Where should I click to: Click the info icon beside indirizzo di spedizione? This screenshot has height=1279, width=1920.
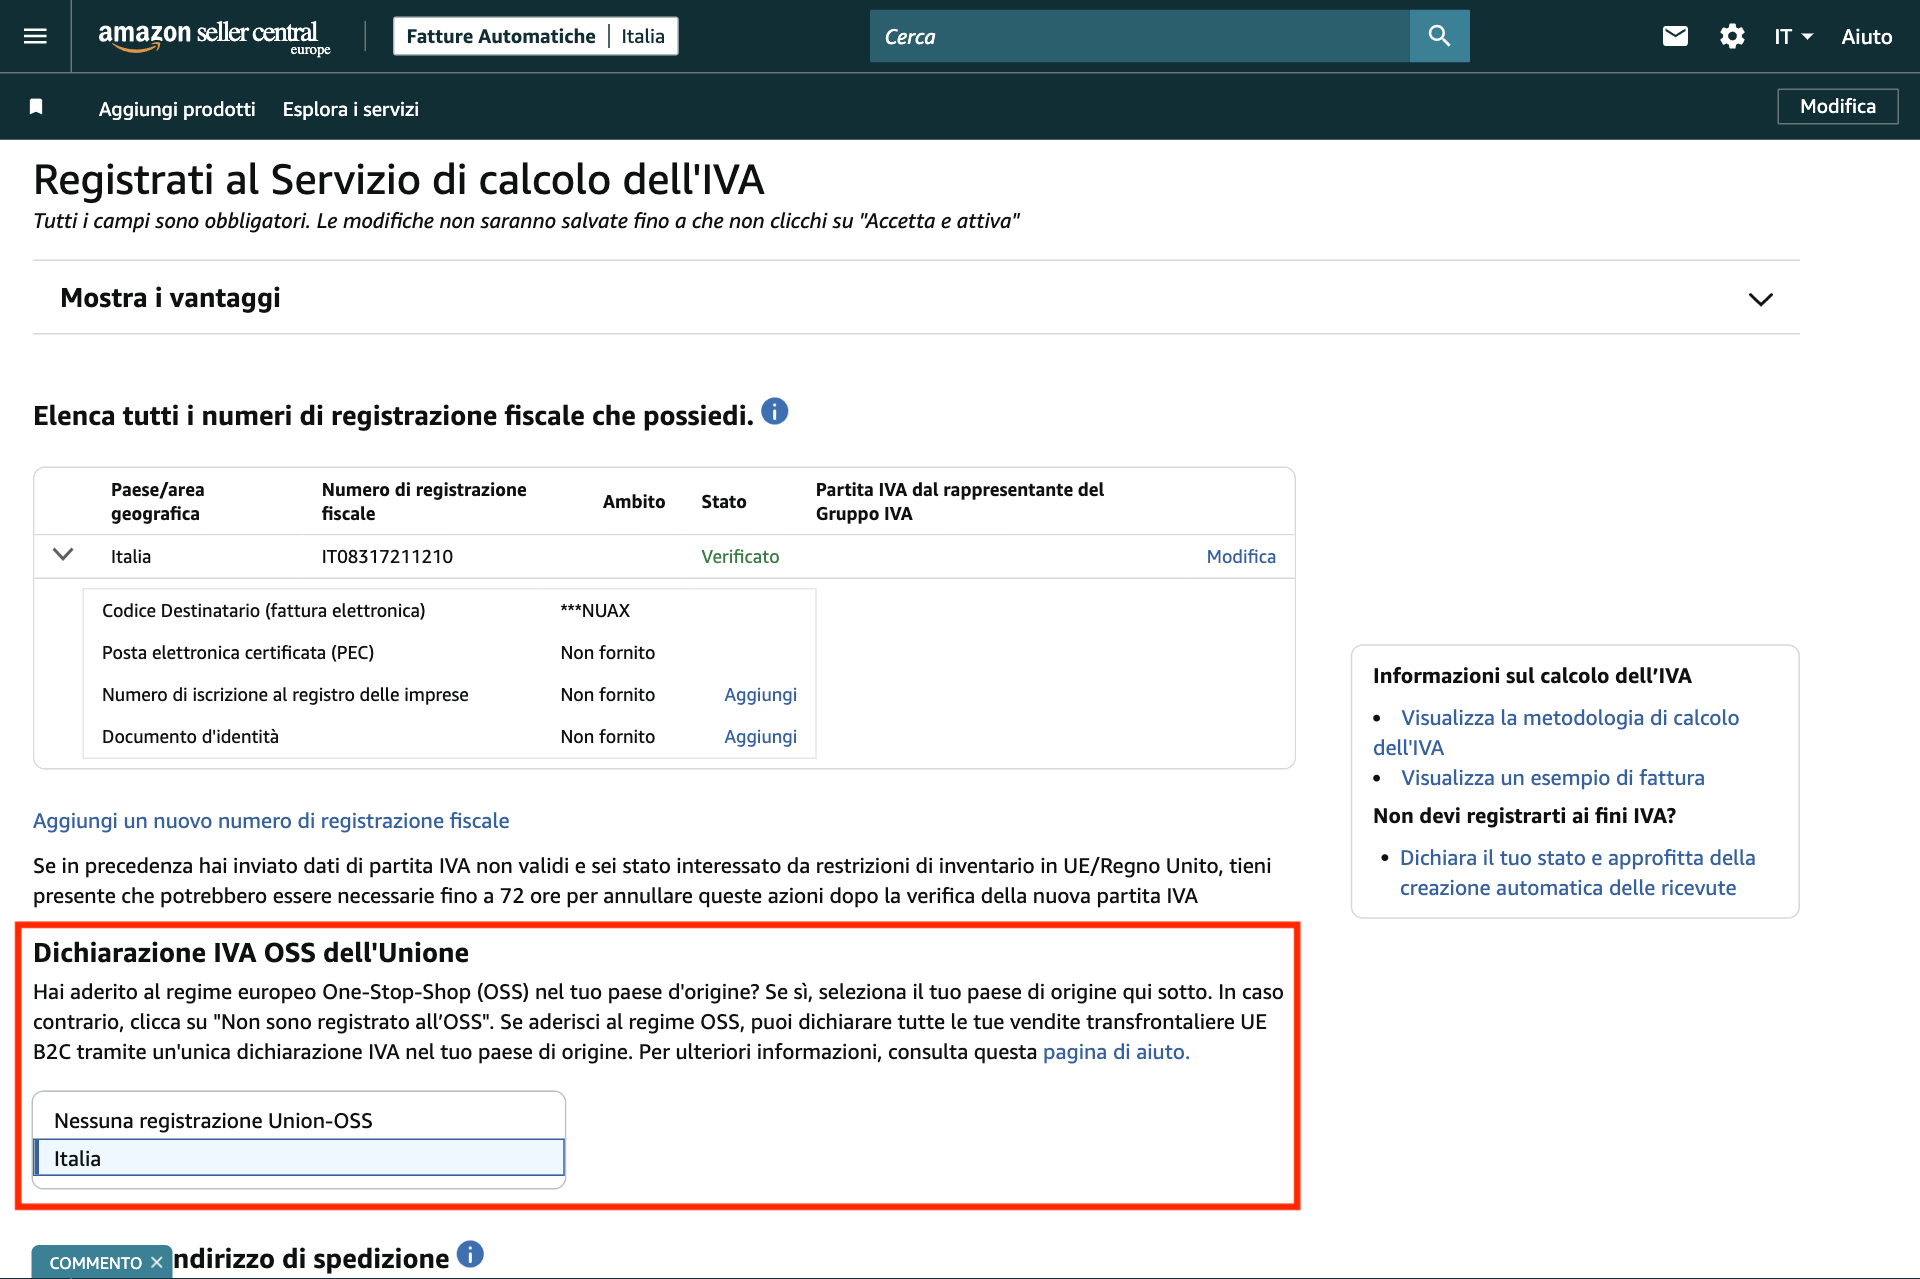470,1253
